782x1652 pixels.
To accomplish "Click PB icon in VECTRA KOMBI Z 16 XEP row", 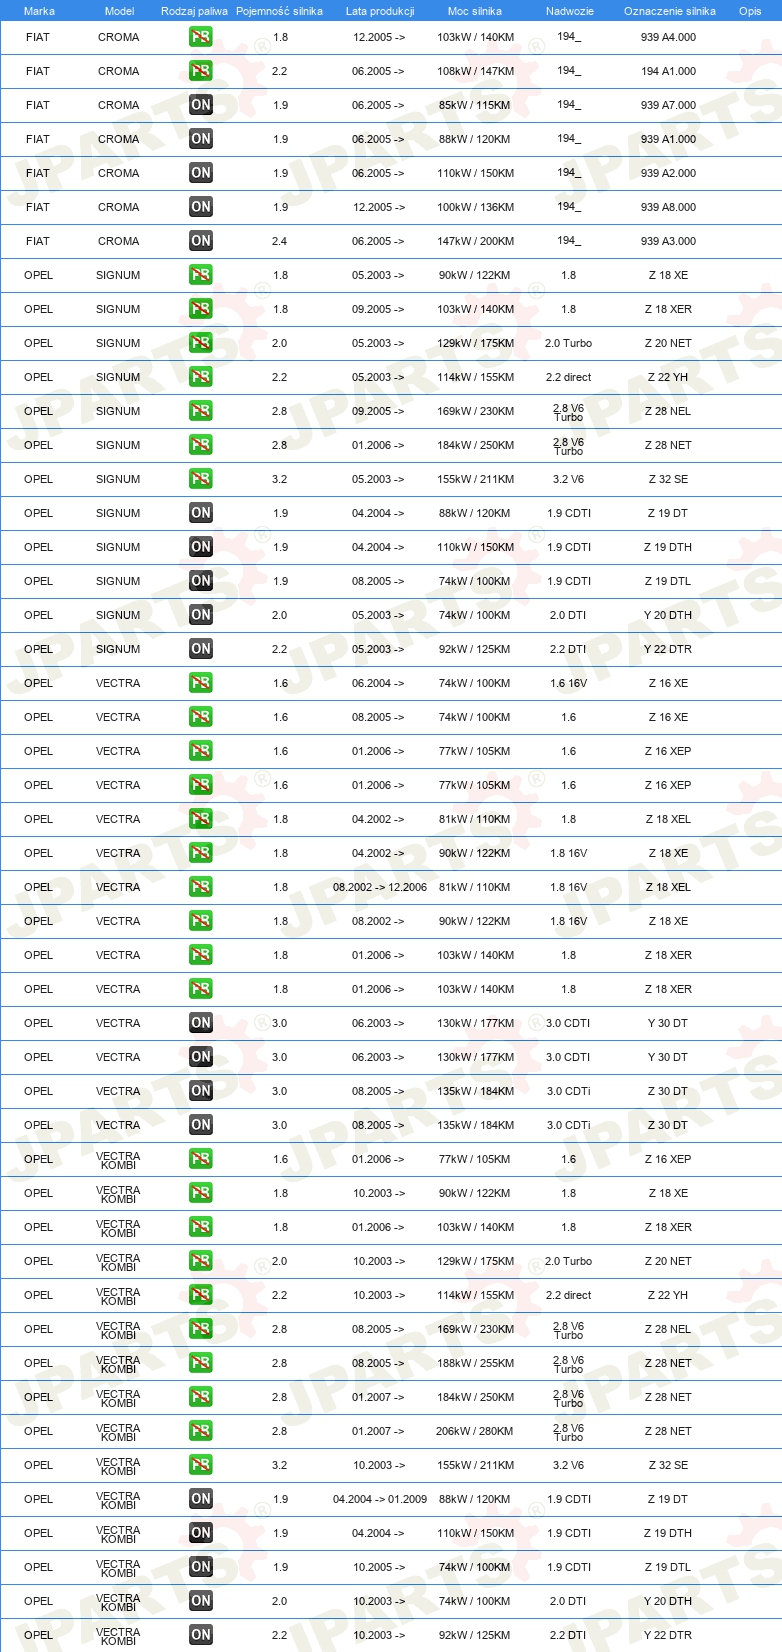I will click(x=201, y=1159).
